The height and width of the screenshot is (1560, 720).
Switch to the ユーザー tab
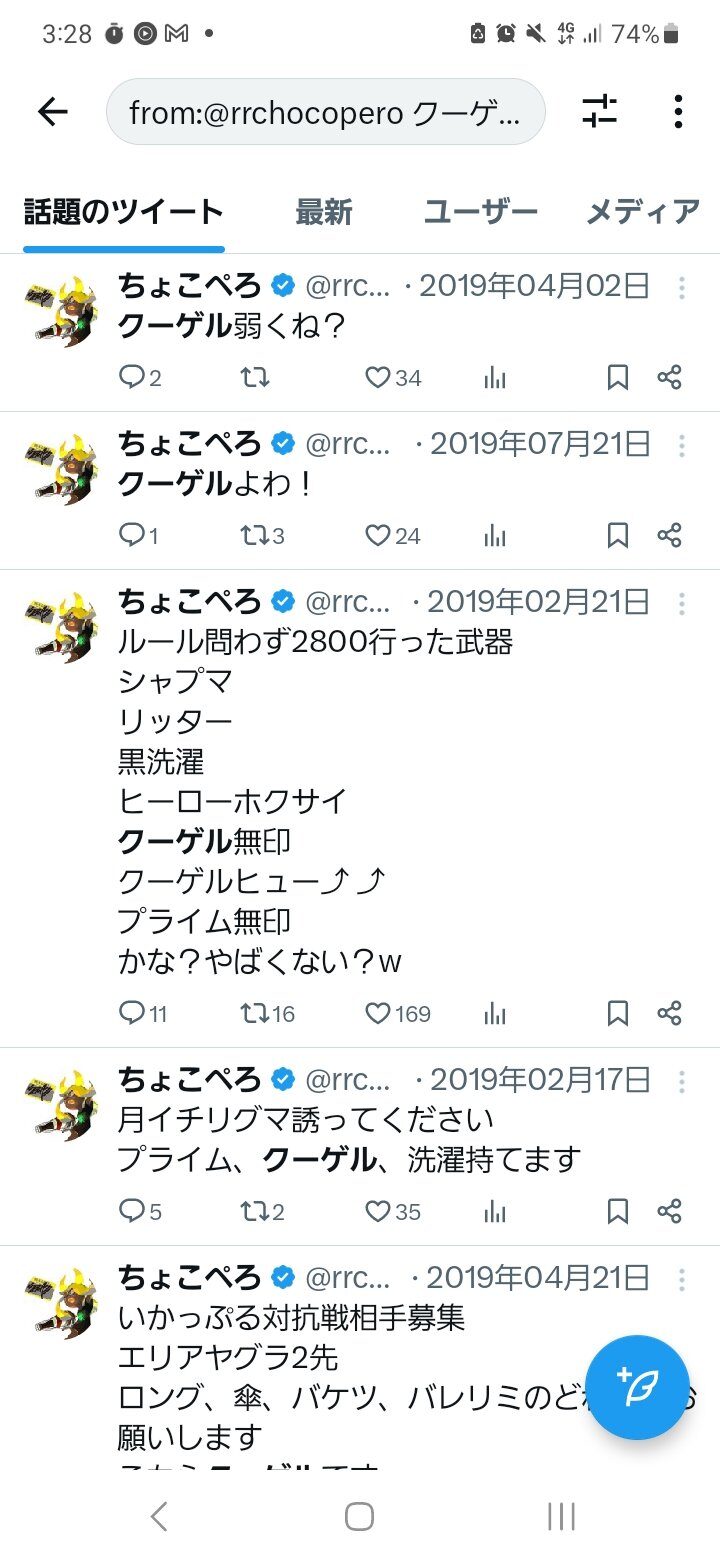point(481,212)
